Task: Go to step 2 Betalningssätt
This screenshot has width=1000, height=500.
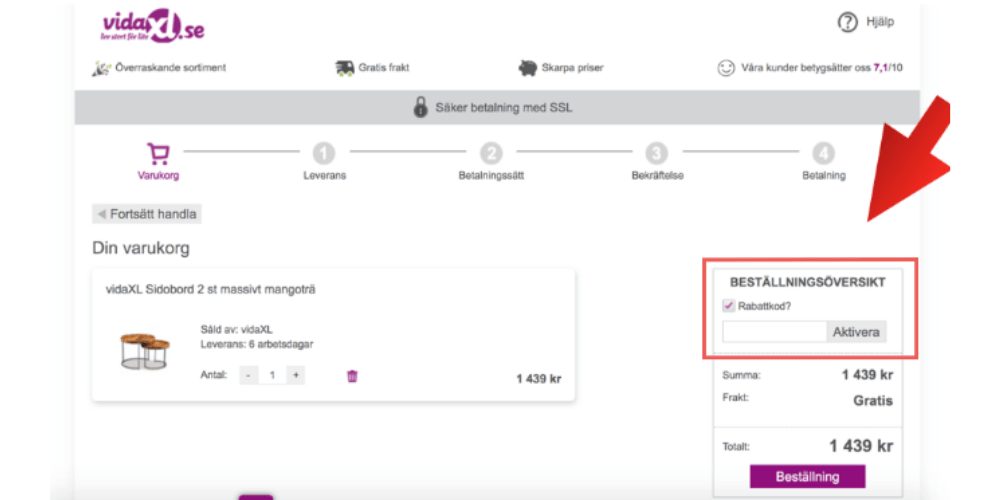Action: pyautogui.click(x=490, y=153)
